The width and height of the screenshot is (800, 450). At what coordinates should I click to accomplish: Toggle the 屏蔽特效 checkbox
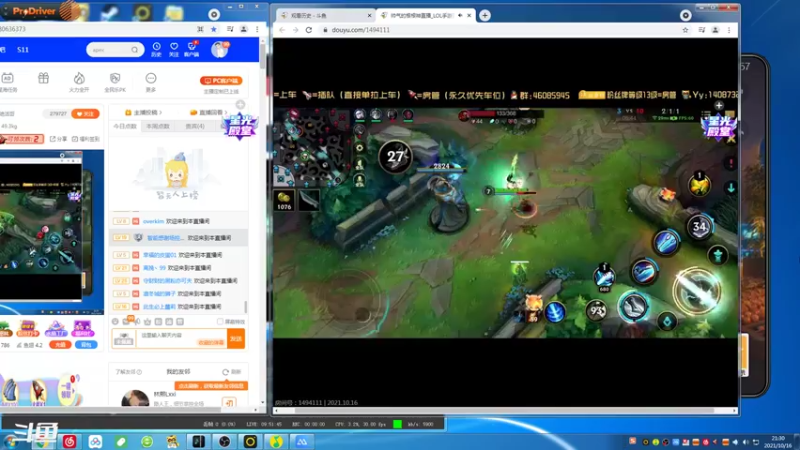[x=220, y=321]
